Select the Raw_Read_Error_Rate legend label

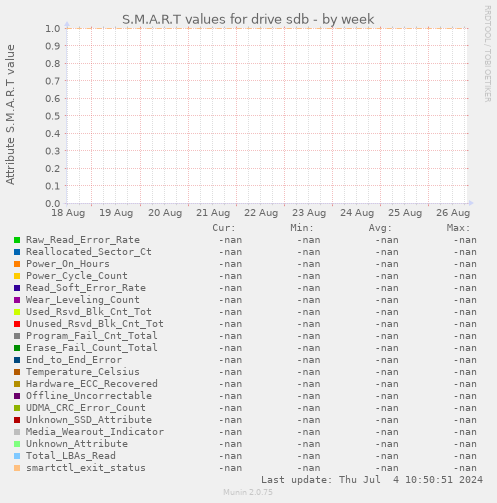(x=83, y=240)
